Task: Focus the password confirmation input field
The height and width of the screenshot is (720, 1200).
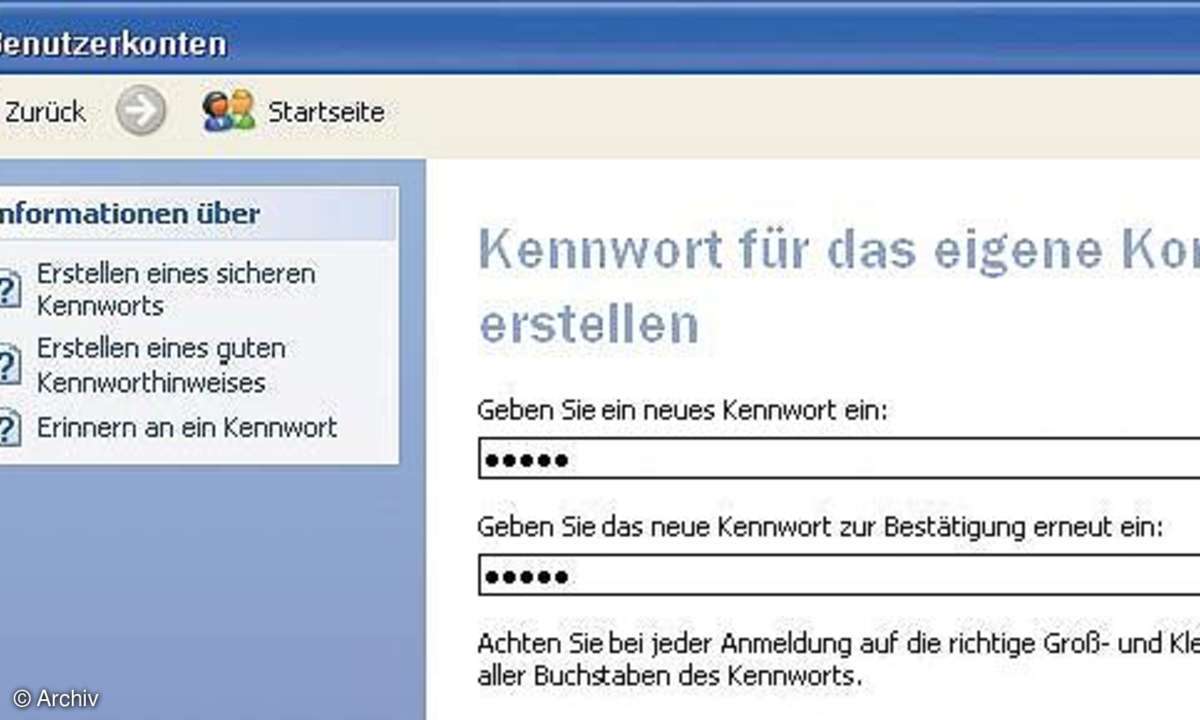Action: 839,576
